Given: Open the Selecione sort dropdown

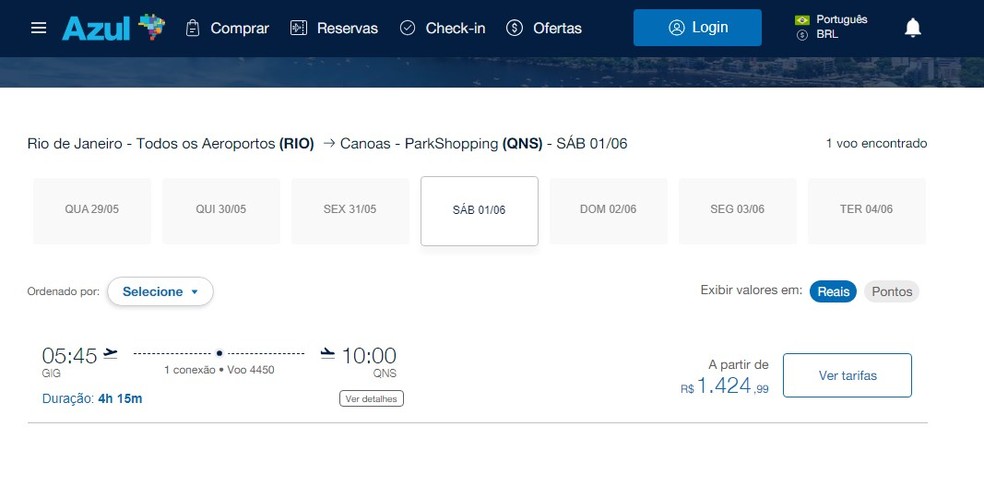Looking at the screenshot, I should pos(160,292).
